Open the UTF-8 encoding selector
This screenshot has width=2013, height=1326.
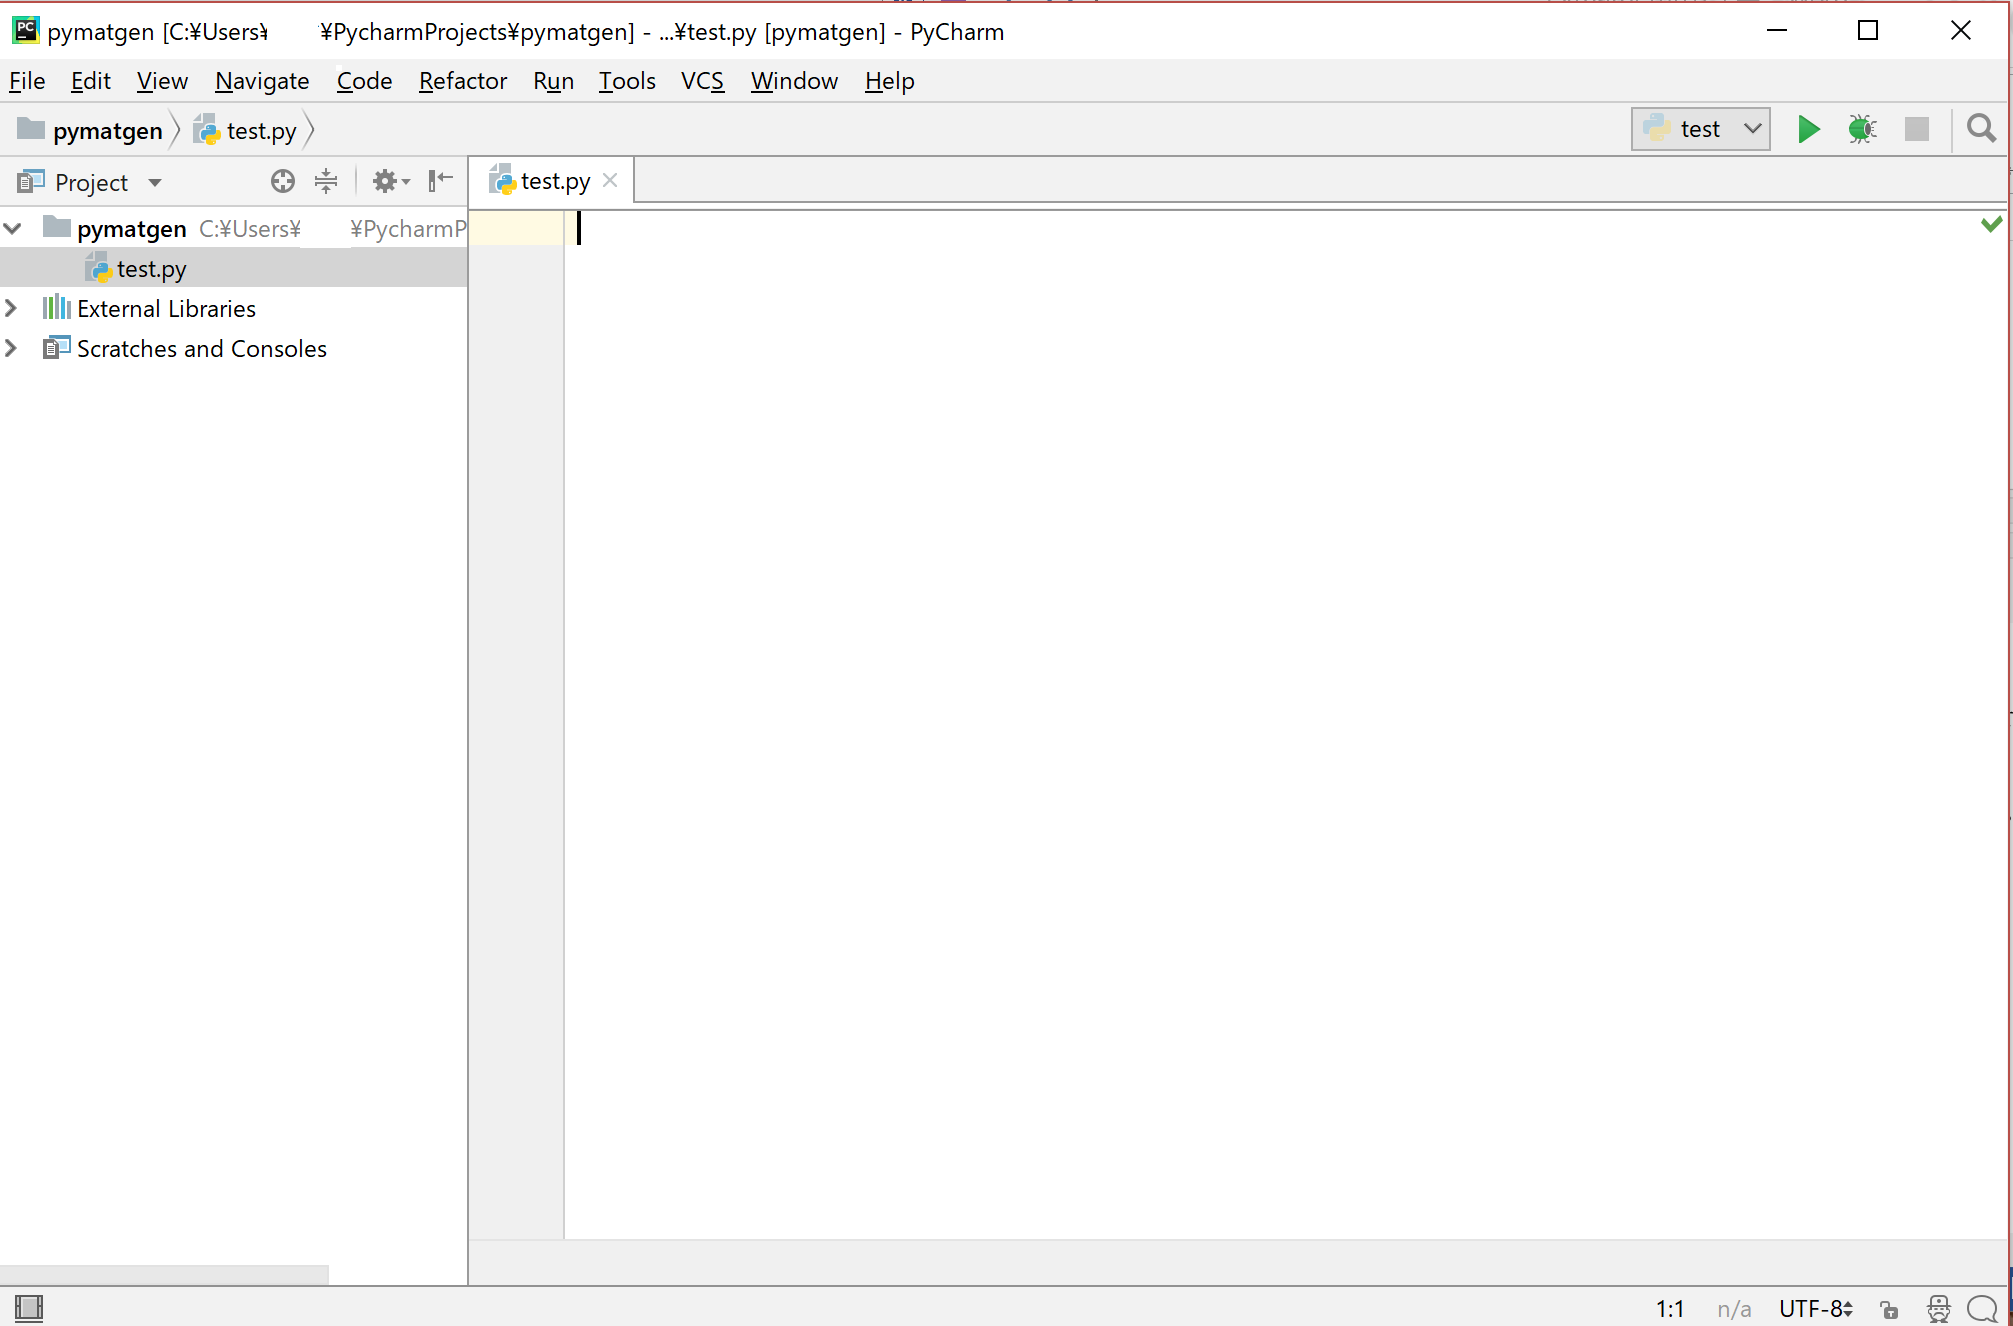(x=1814, y=1309)
